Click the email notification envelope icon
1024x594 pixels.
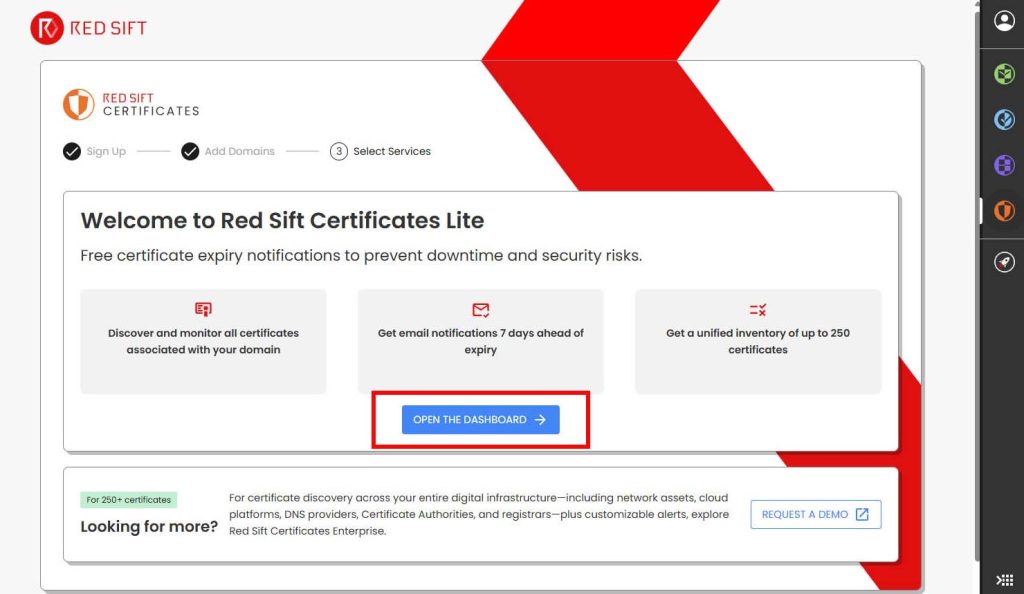coord(481,309)
